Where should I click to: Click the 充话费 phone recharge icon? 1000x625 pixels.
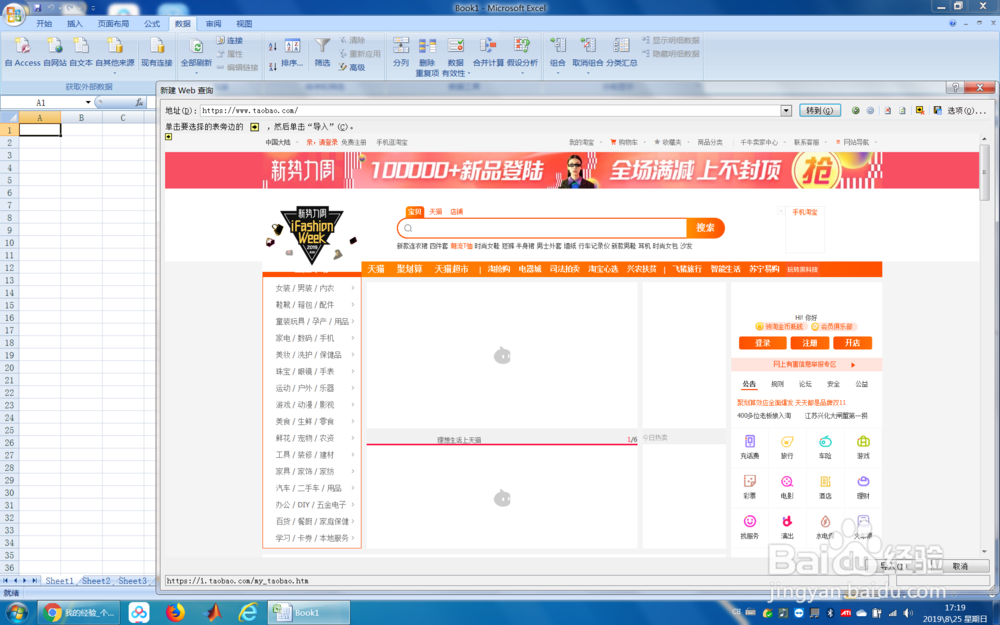[750, 441]
